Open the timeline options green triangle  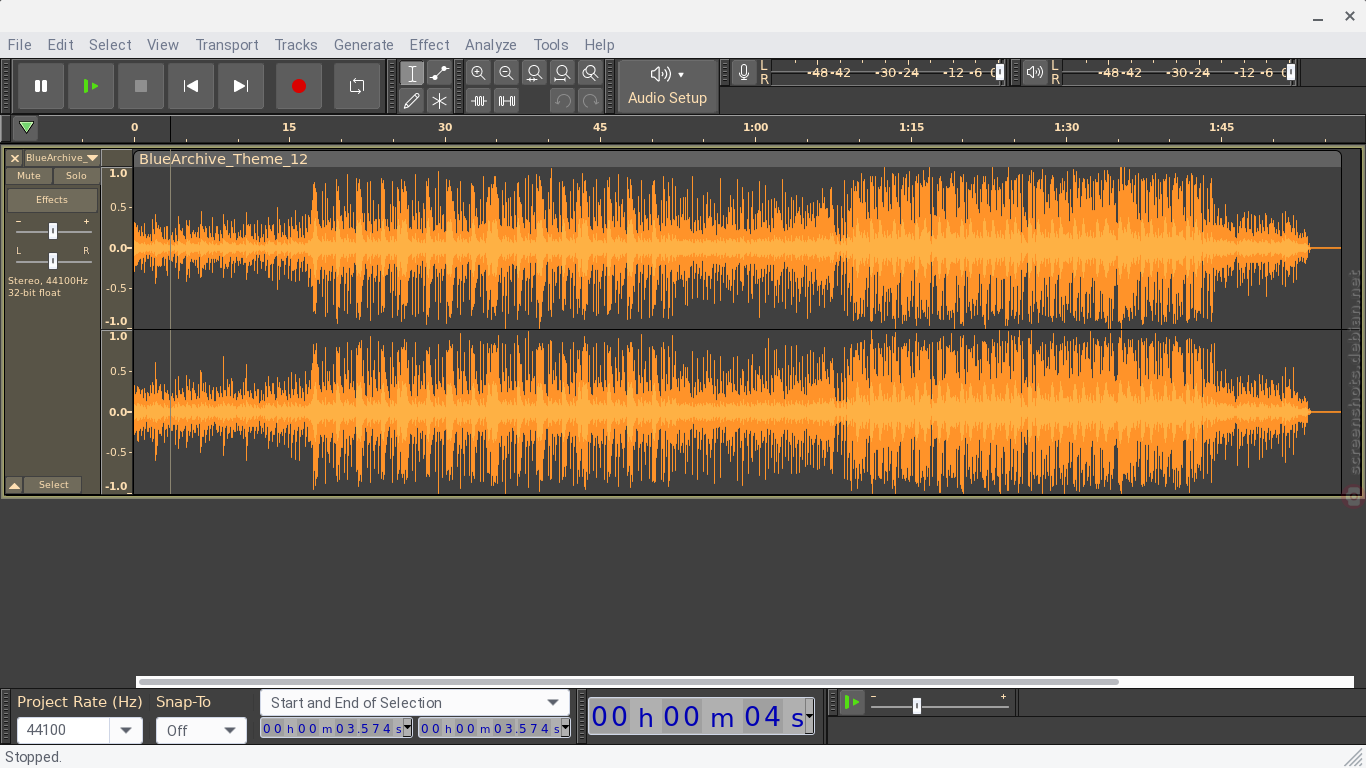click(x=26, y=127)
